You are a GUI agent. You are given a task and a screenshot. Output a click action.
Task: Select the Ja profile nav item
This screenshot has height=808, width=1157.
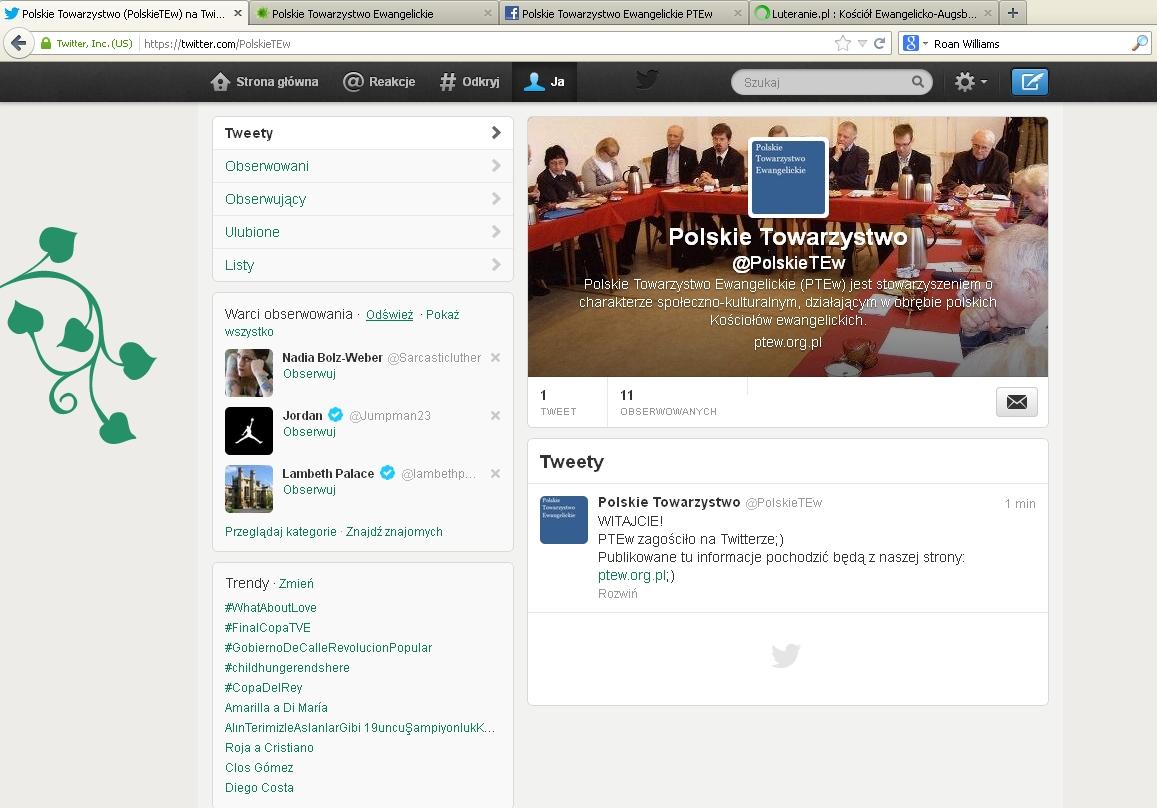[x=545, y=81]
